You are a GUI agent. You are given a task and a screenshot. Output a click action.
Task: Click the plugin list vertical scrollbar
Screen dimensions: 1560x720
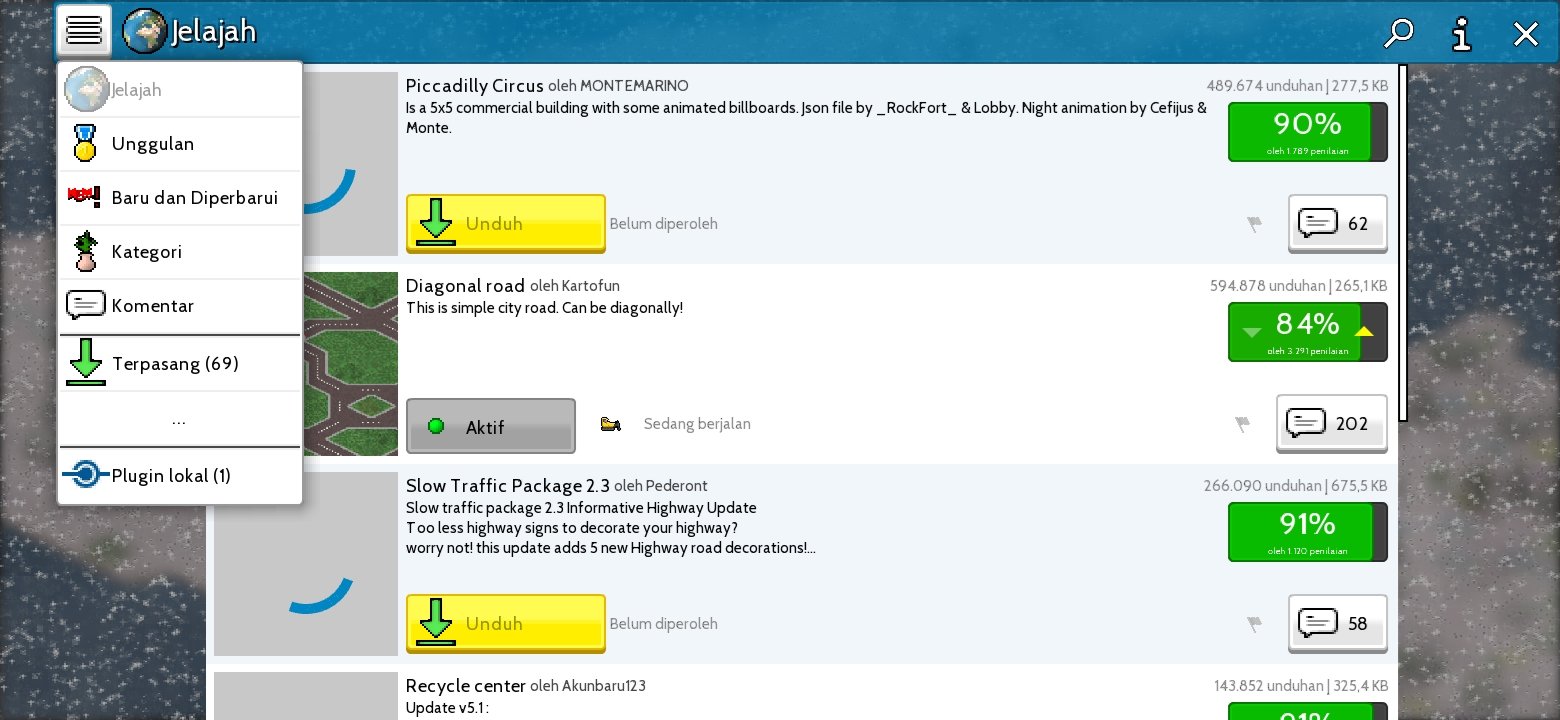click(x=1403, y=242)
